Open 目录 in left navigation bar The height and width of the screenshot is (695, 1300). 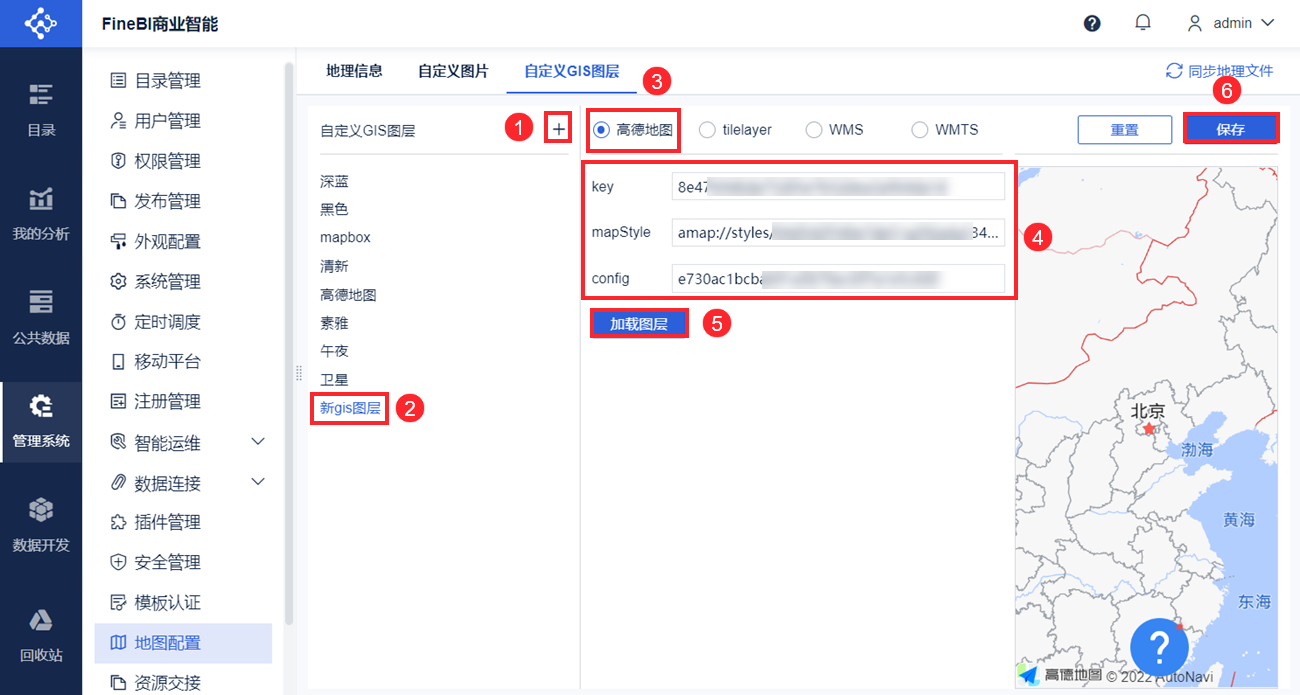[41, 110]
